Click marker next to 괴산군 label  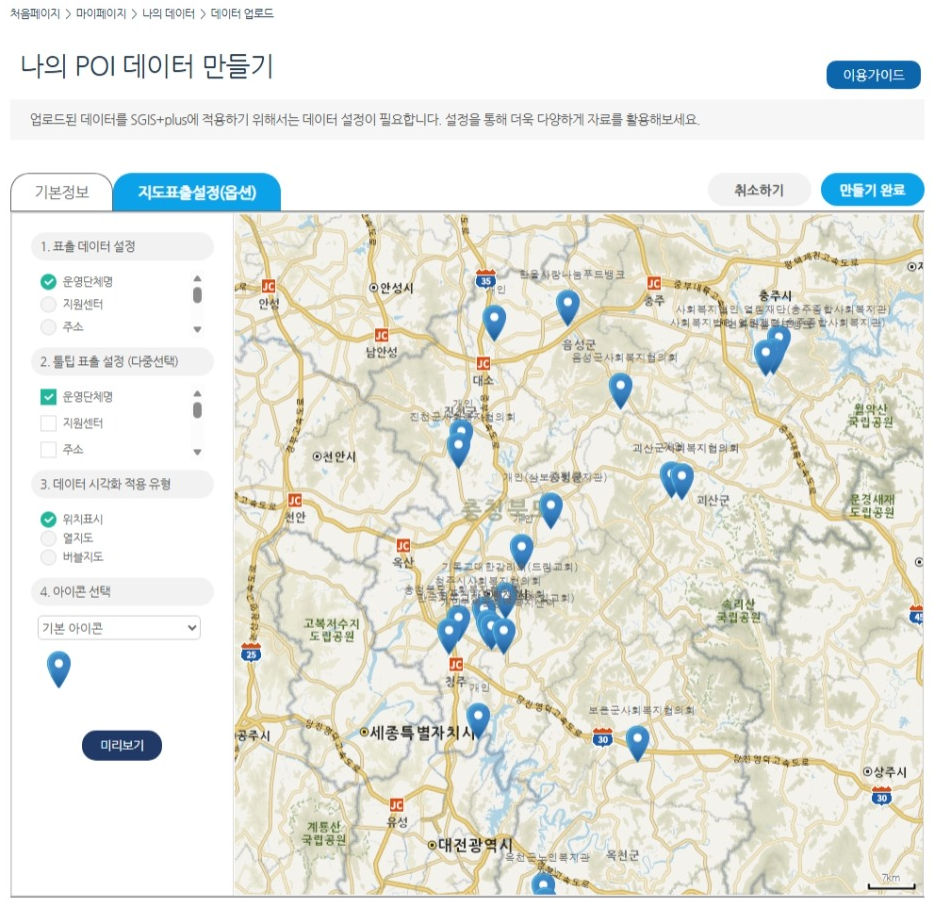point(682,481)
